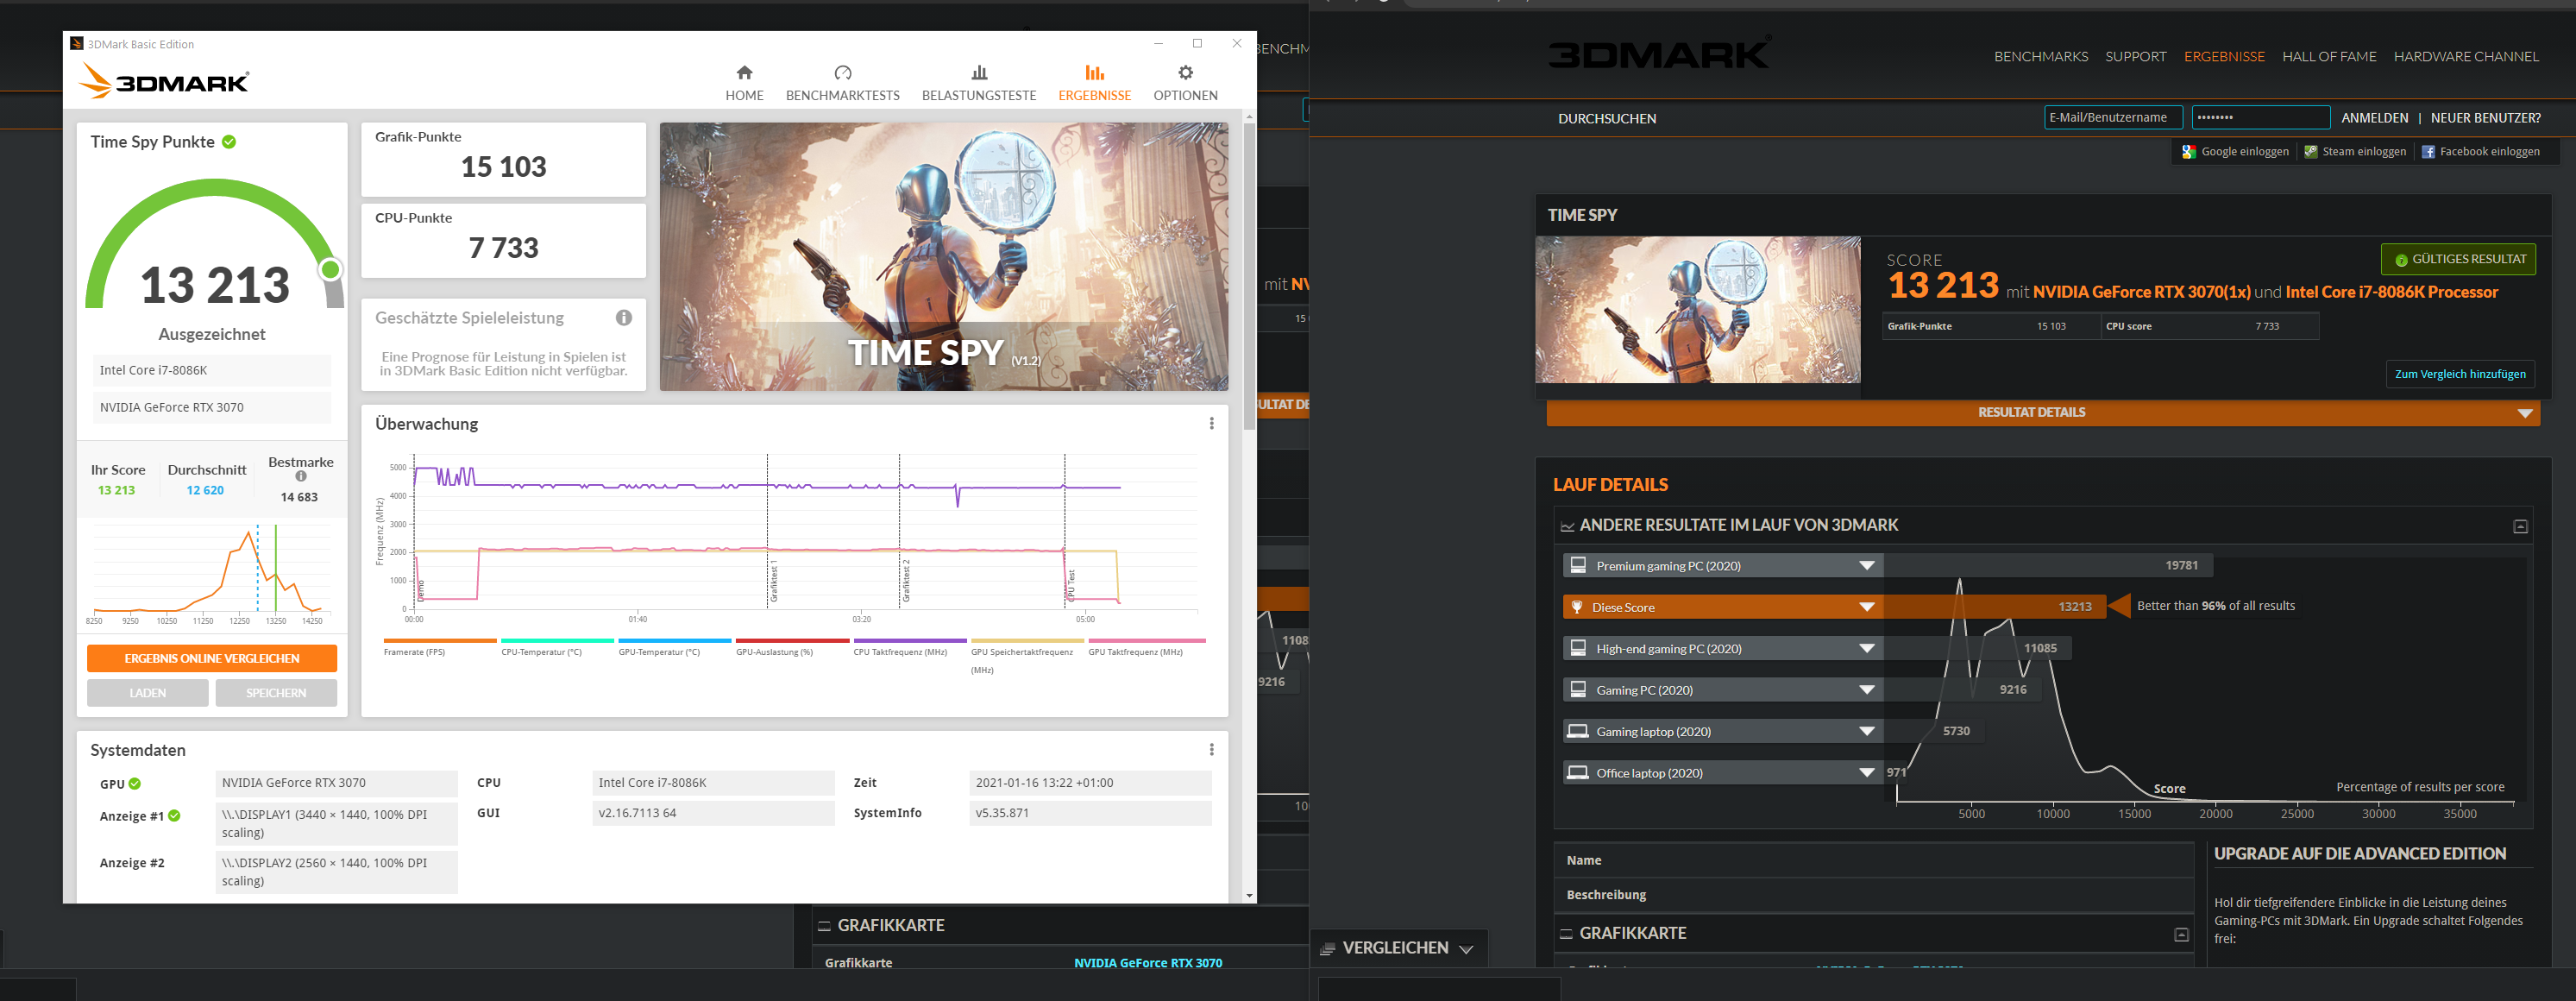Open Belastungsteste stress test icon
Viewport: 2576px width, 1001px height.
pos(979,73)
